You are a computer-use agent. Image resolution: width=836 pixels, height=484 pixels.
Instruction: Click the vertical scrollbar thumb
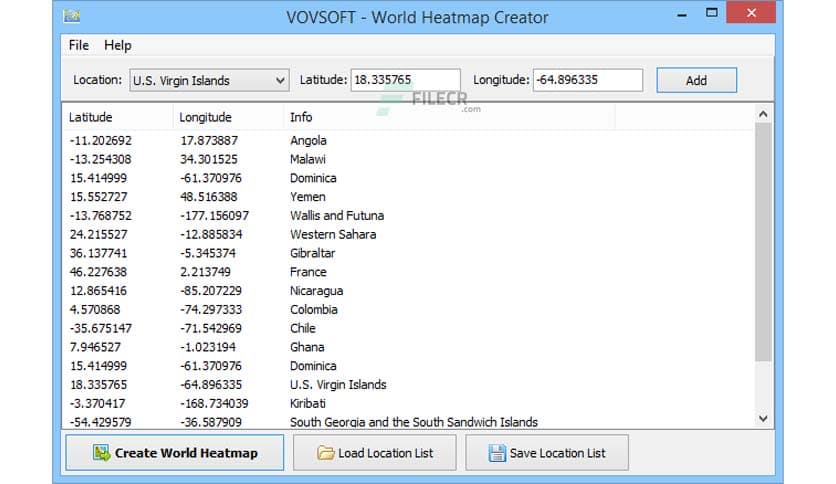coord(763,243)
